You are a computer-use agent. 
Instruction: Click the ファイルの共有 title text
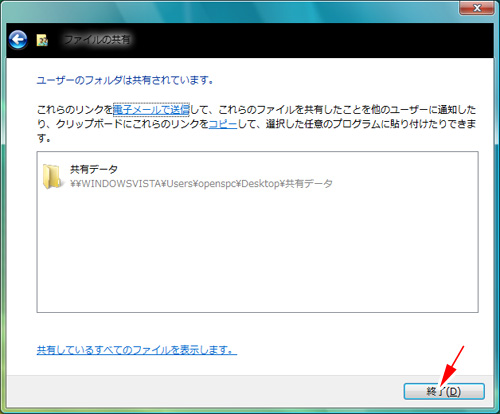click(97, 40)
